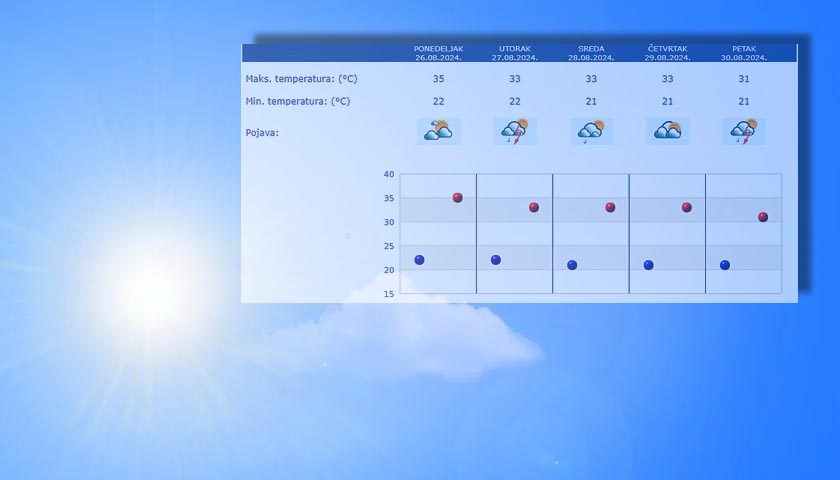Click the red max temperature dot for Petak
Viewport: 840px width, 480px height.
(763, 217)
